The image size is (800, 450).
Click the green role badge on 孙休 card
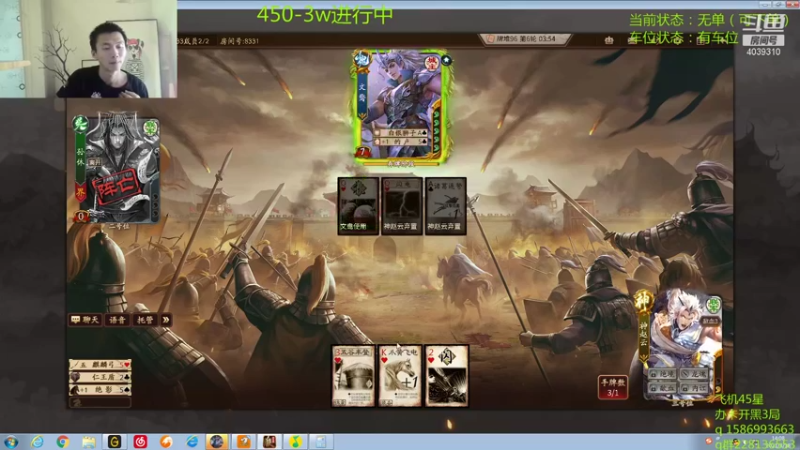click(x=152, y=128)
